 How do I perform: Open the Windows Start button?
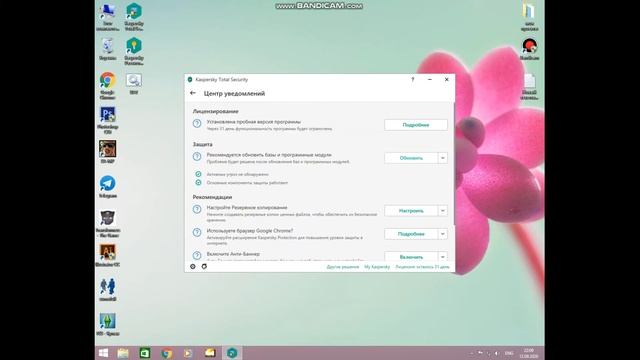coord(103,353)
